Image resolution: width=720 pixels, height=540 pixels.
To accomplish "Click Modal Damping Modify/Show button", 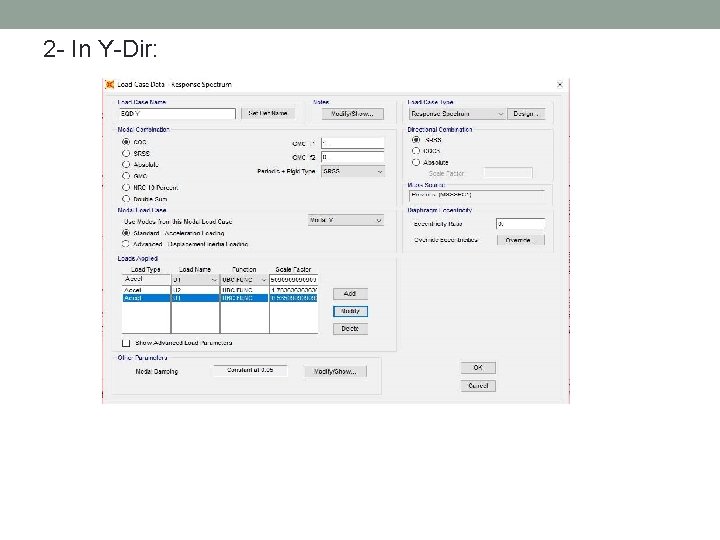I will click(x=336, y=371).
